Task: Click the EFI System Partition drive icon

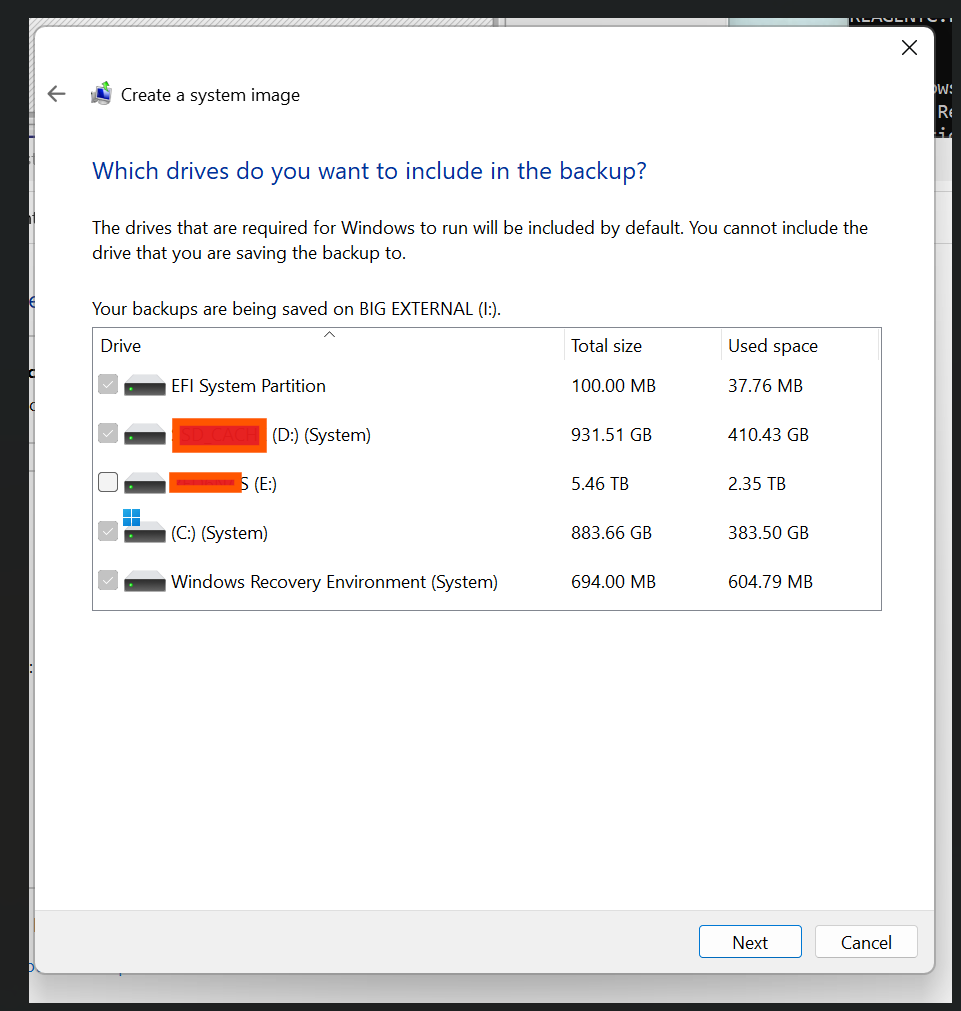Action: [145, 385]
